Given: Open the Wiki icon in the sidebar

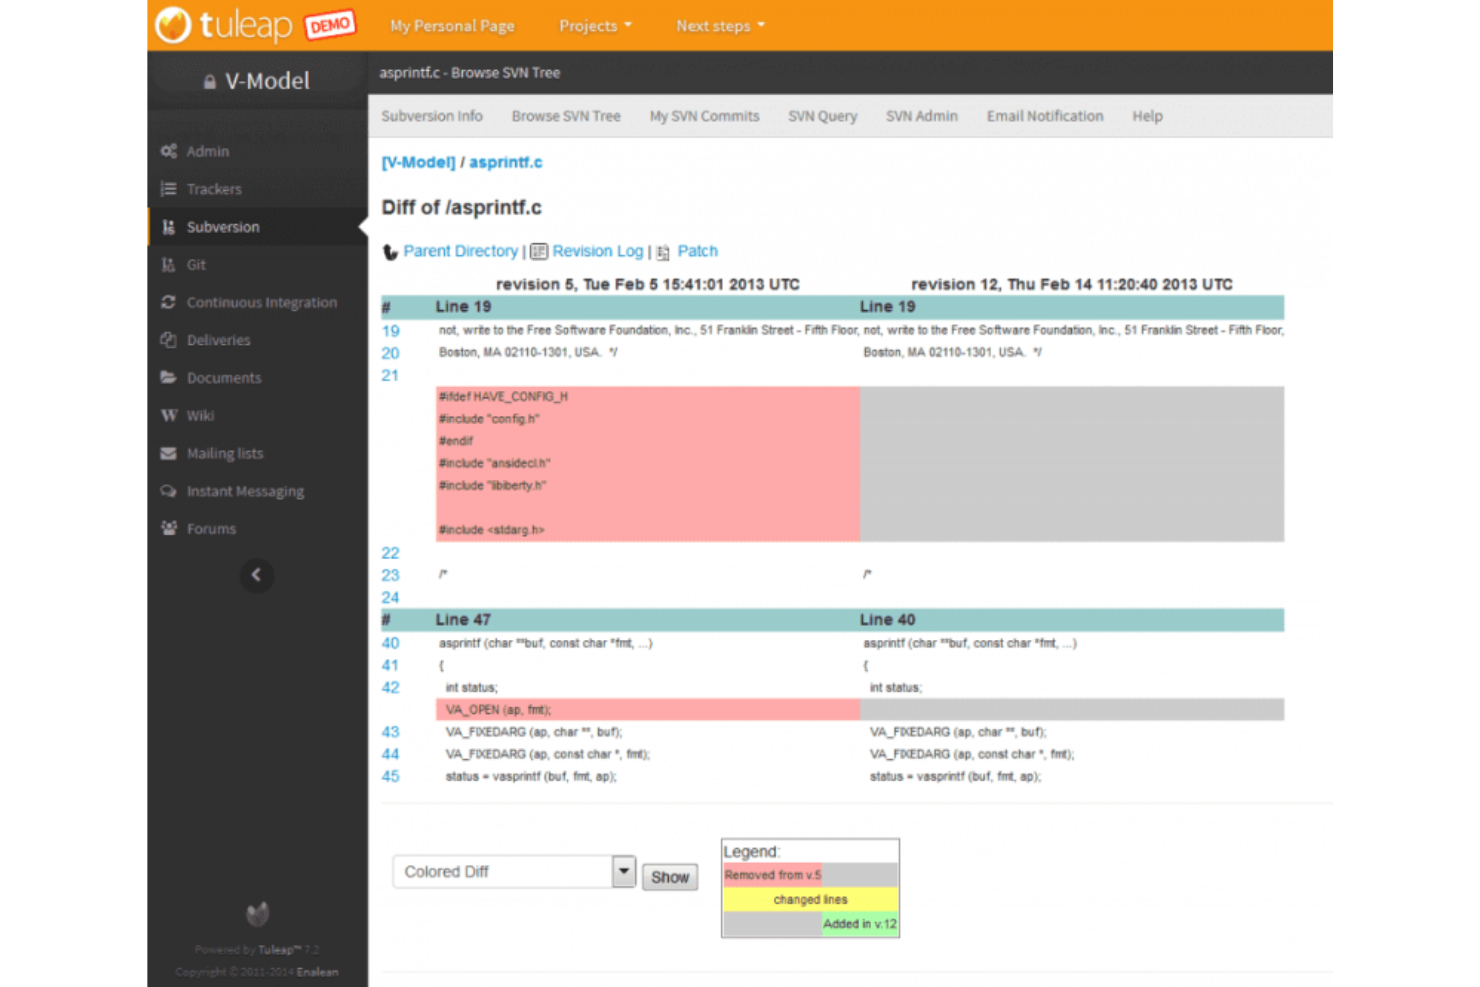Looking at the screenshot, I should [169, 415].
